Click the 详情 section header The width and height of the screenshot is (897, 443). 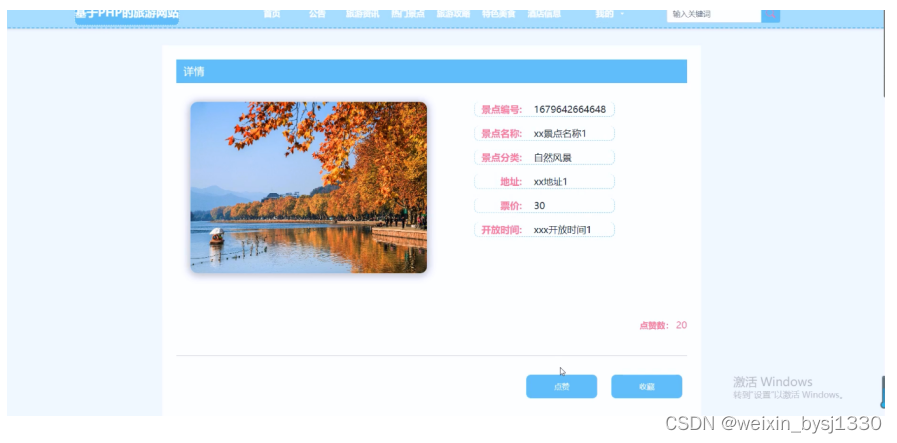[431, 72]
